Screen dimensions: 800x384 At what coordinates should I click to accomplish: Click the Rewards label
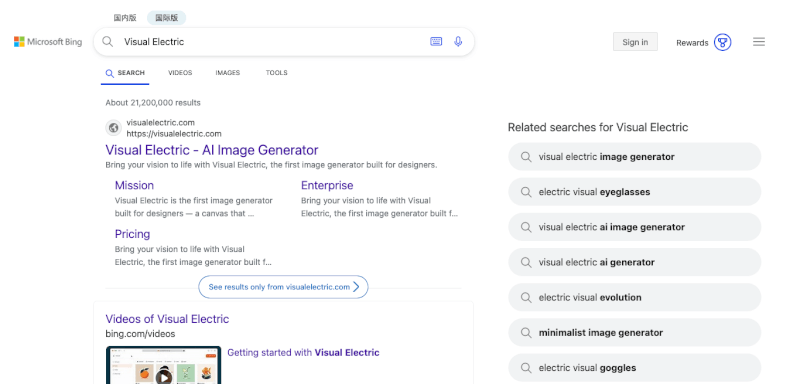click(x=692, y=43)
